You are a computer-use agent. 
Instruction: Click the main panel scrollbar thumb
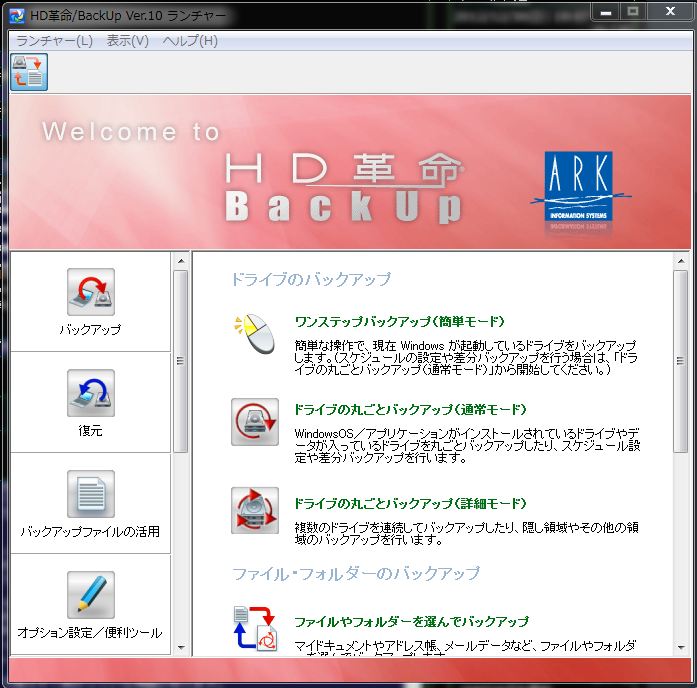(x=681, y=361)
